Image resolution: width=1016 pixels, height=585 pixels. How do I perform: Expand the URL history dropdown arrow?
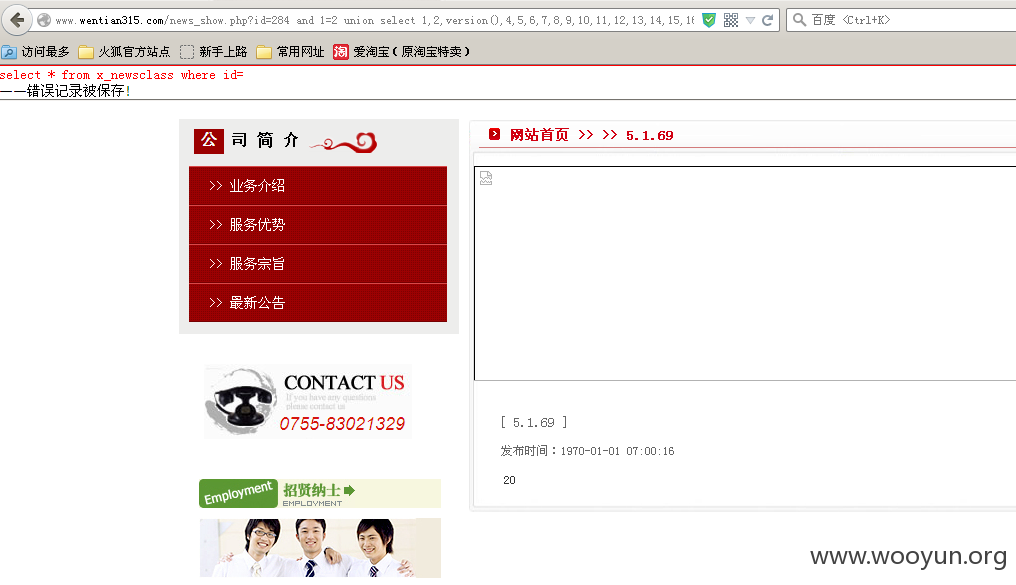point(750,20)
